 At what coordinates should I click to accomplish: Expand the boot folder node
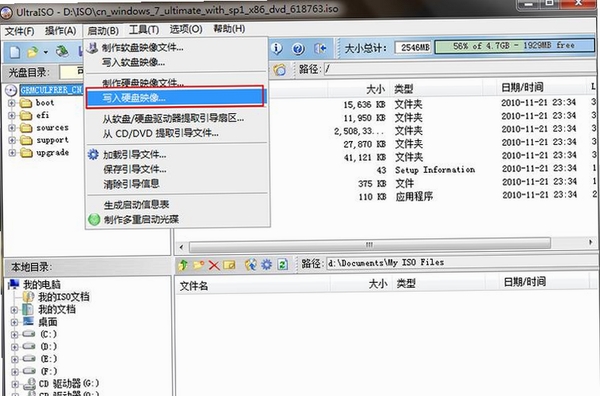click(12, 103)
